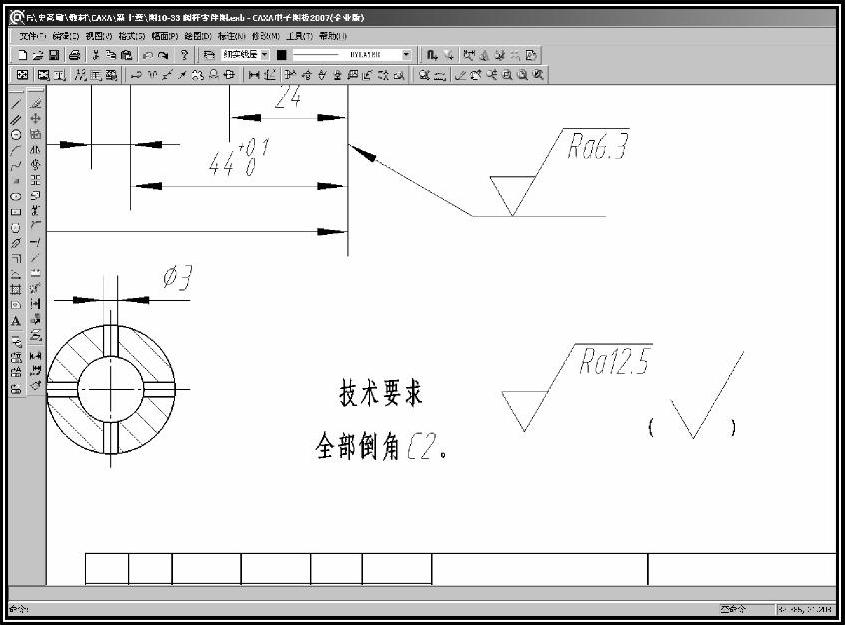Open the 格式(S) menu

click(x=131, y=36)
